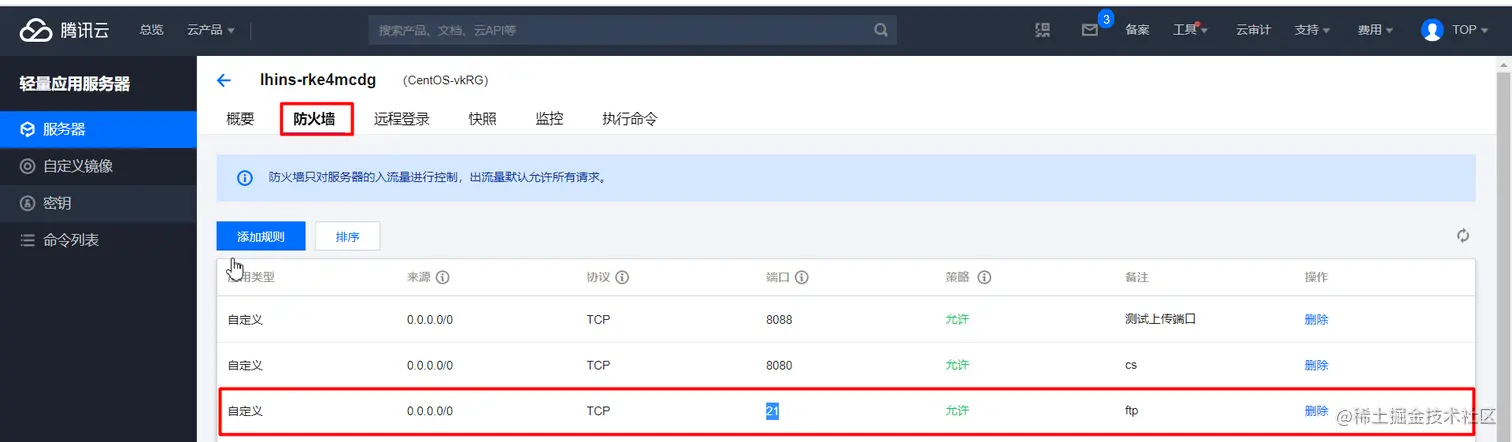Click the 操作 column header
The image size is (1512, 442).
1316,277
